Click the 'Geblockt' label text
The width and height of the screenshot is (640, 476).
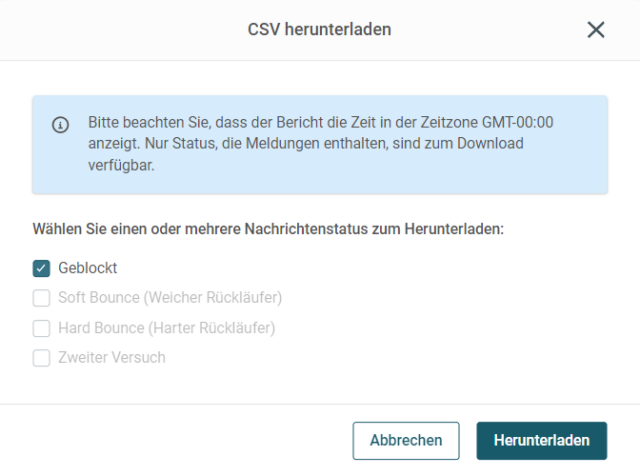(88, 268)
